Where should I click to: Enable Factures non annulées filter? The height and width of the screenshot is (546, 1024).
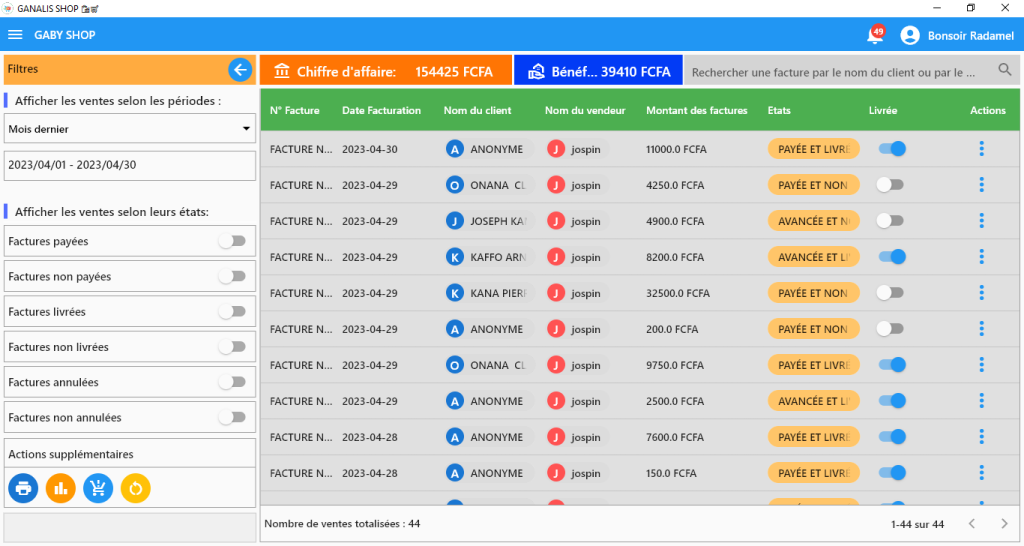[232, 417]
